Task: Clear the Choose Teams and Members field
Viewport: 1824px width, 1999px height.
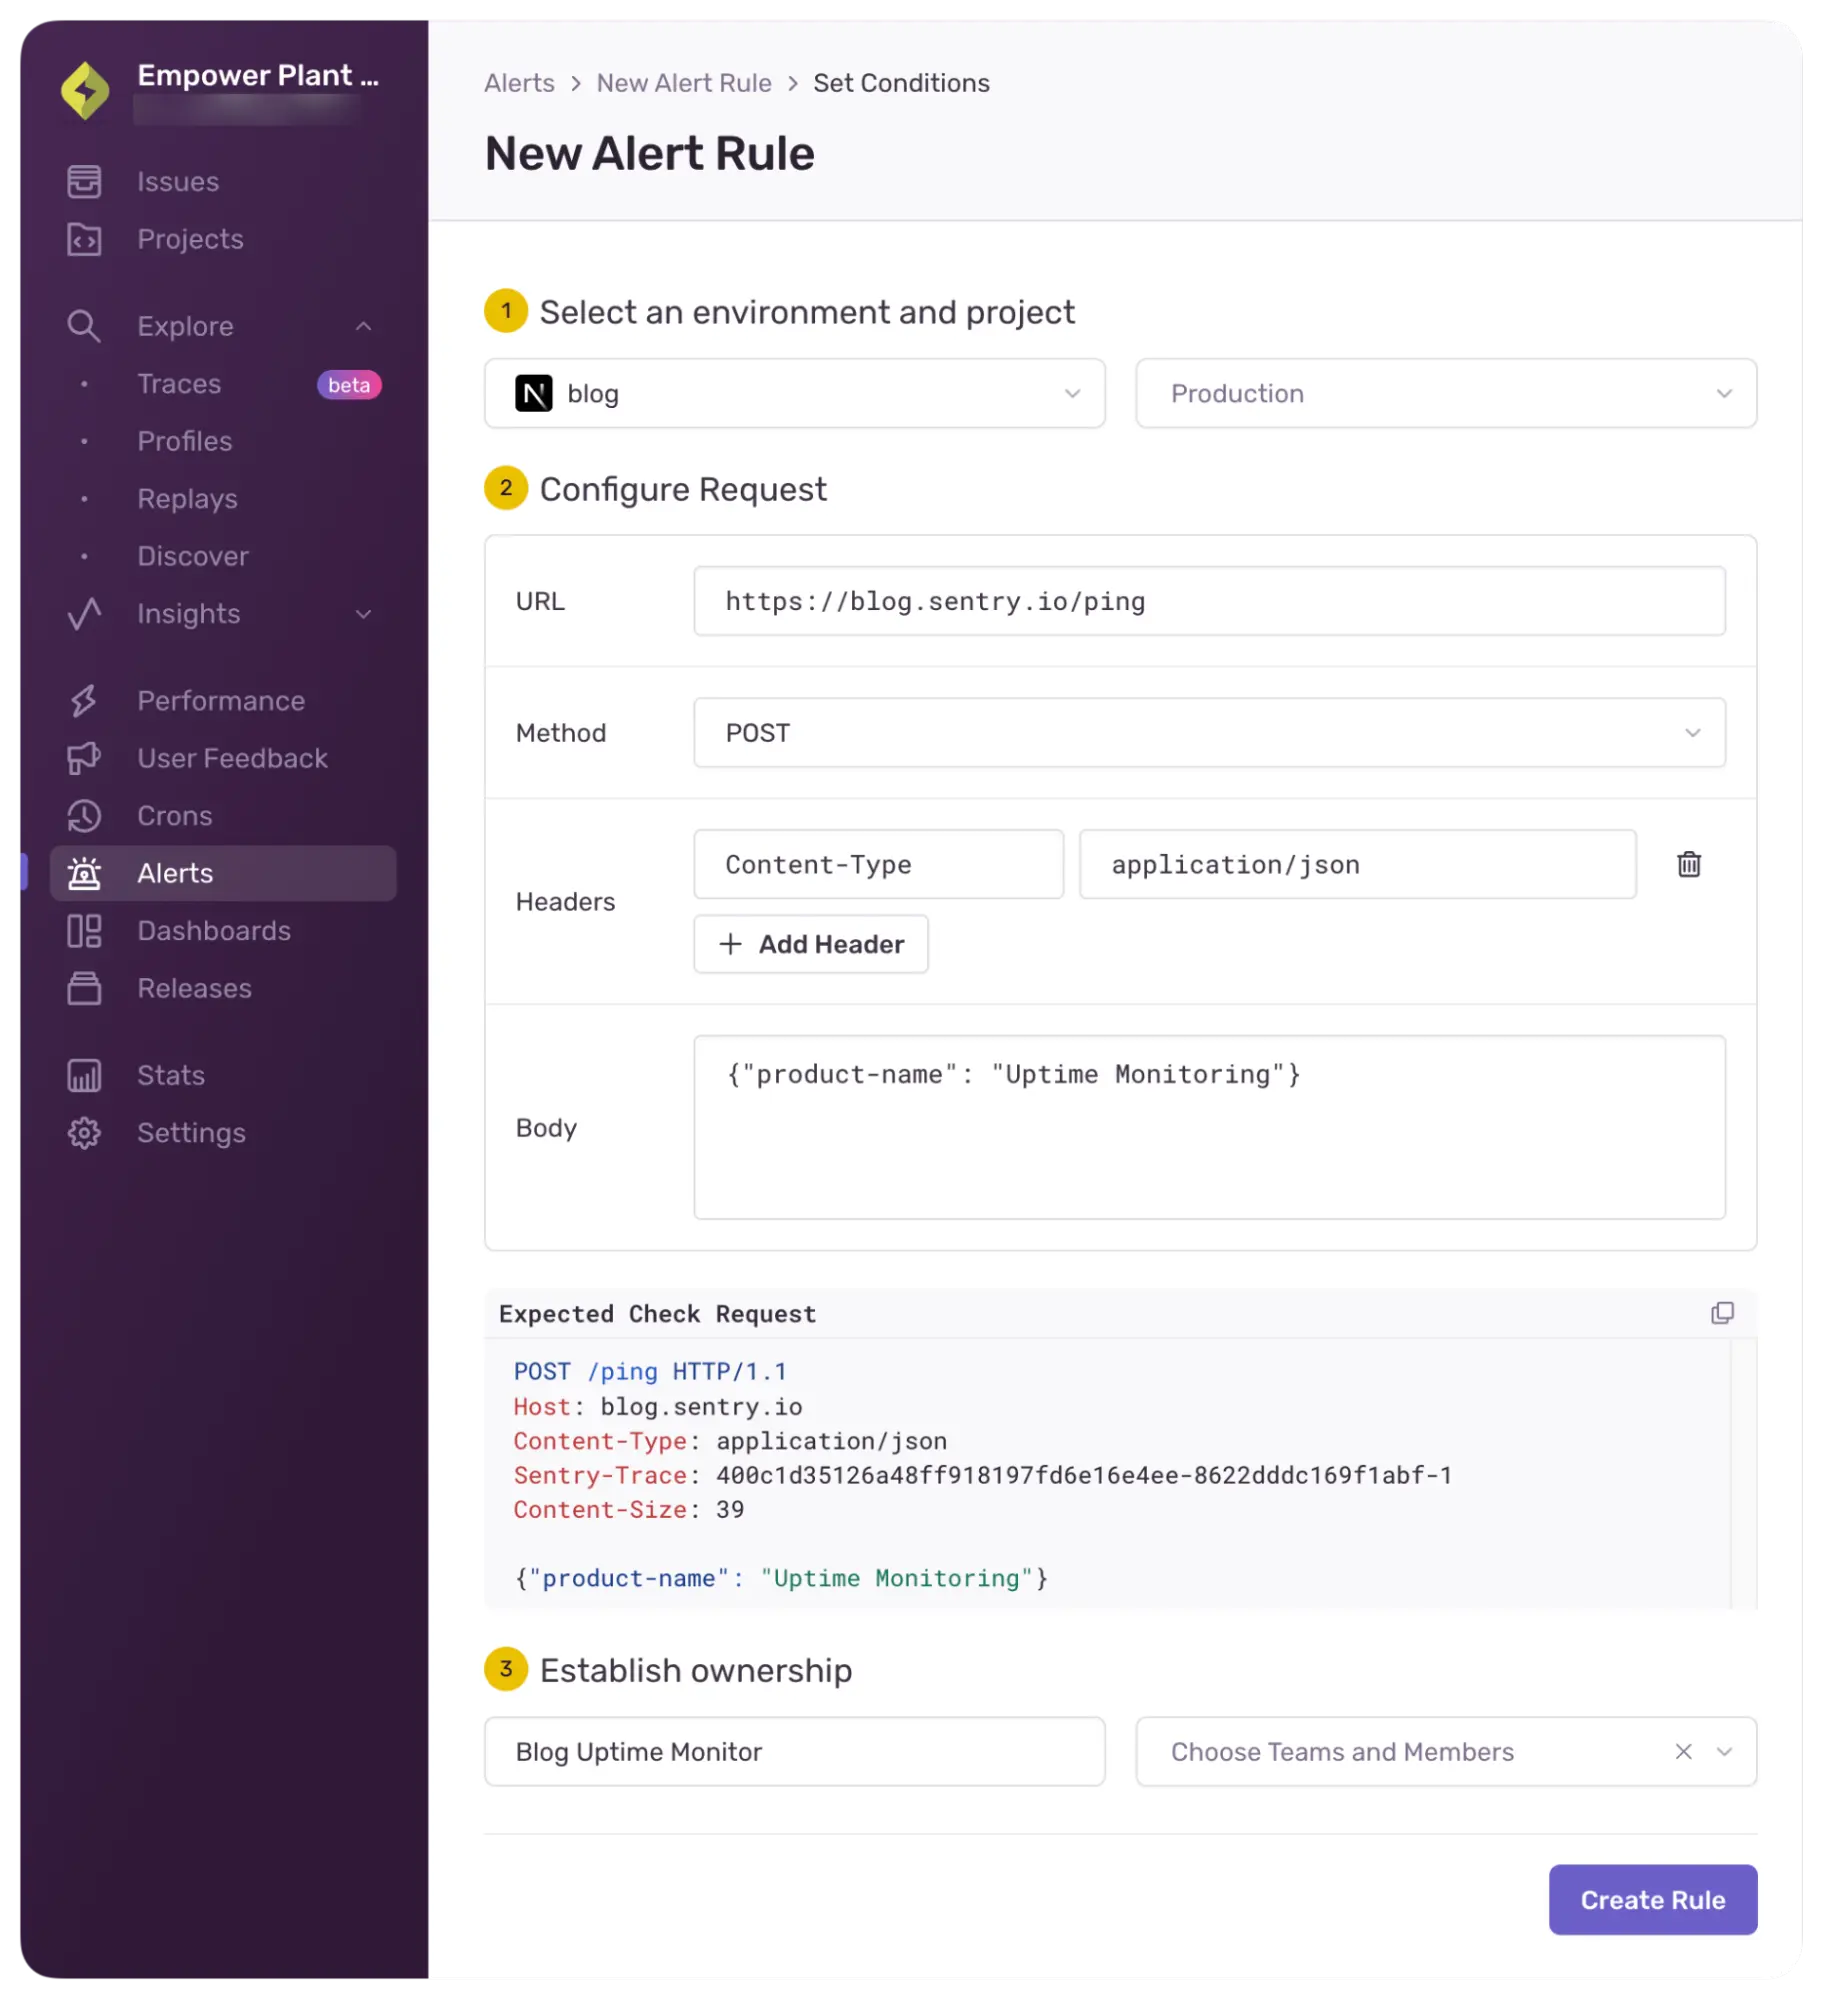Action: point(1683,1751)
